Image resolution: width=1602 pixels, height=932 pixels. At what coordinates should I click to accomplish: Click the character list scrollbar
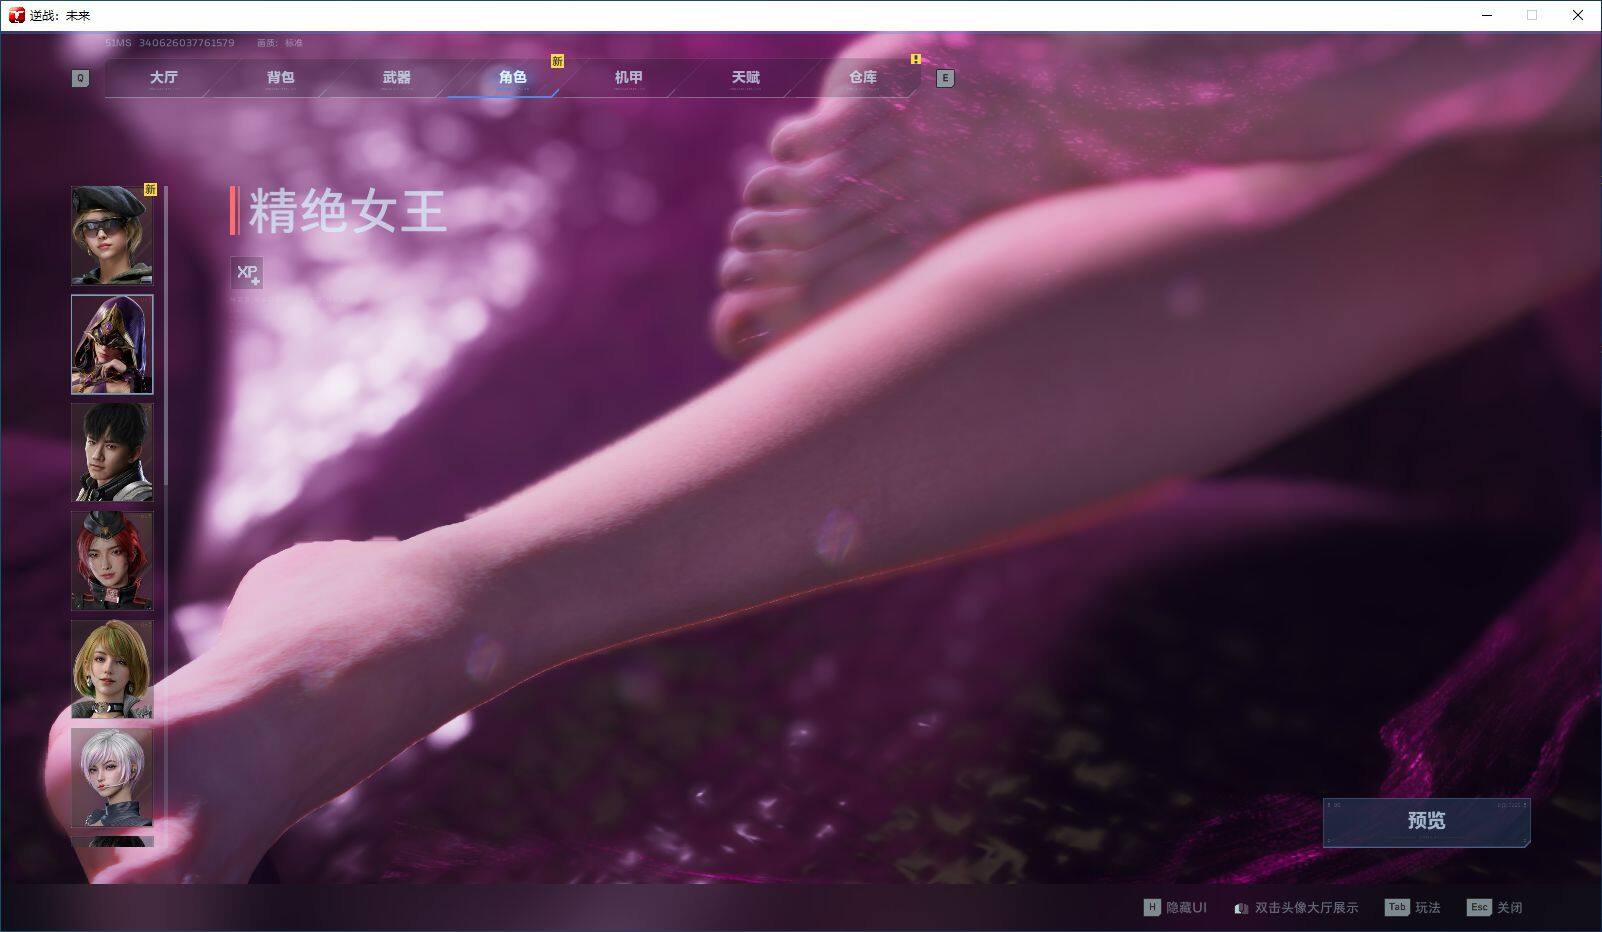165,335
